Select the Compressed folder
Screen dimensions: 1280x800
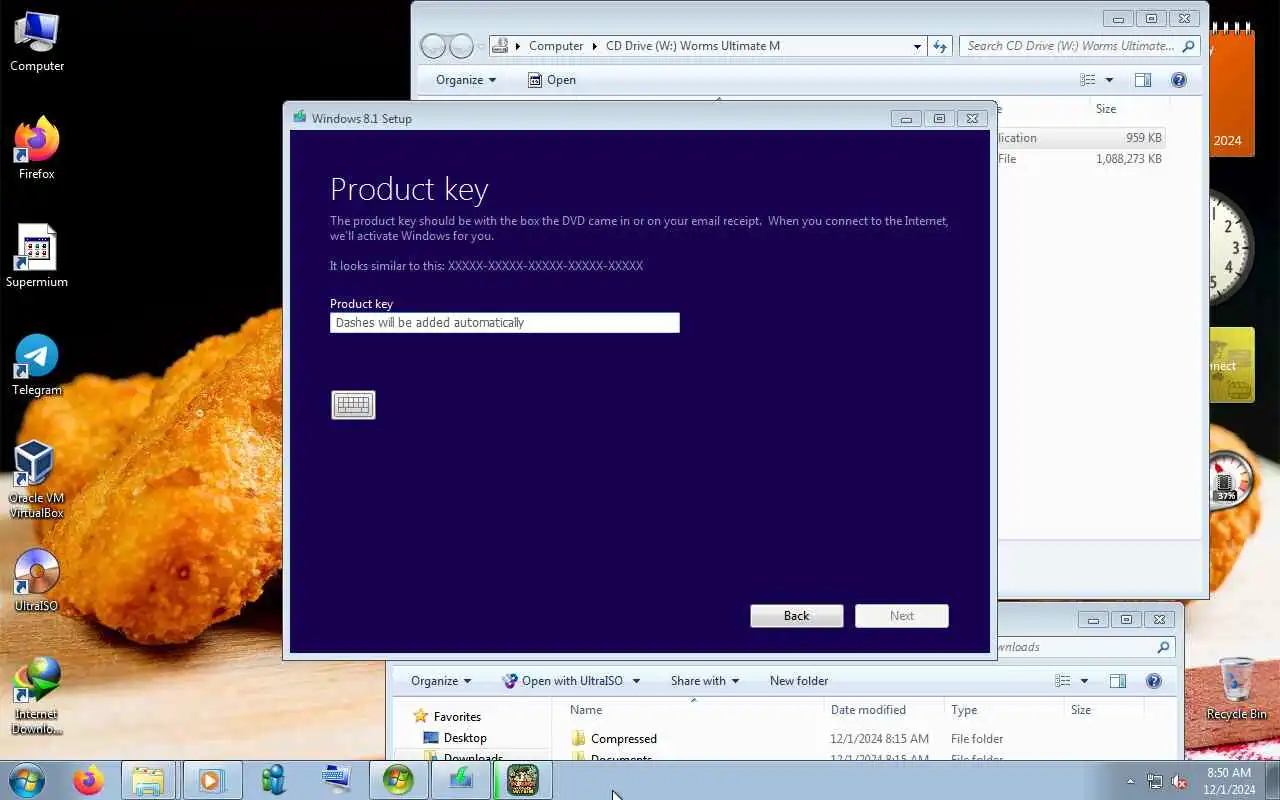[x=624, y=739]
